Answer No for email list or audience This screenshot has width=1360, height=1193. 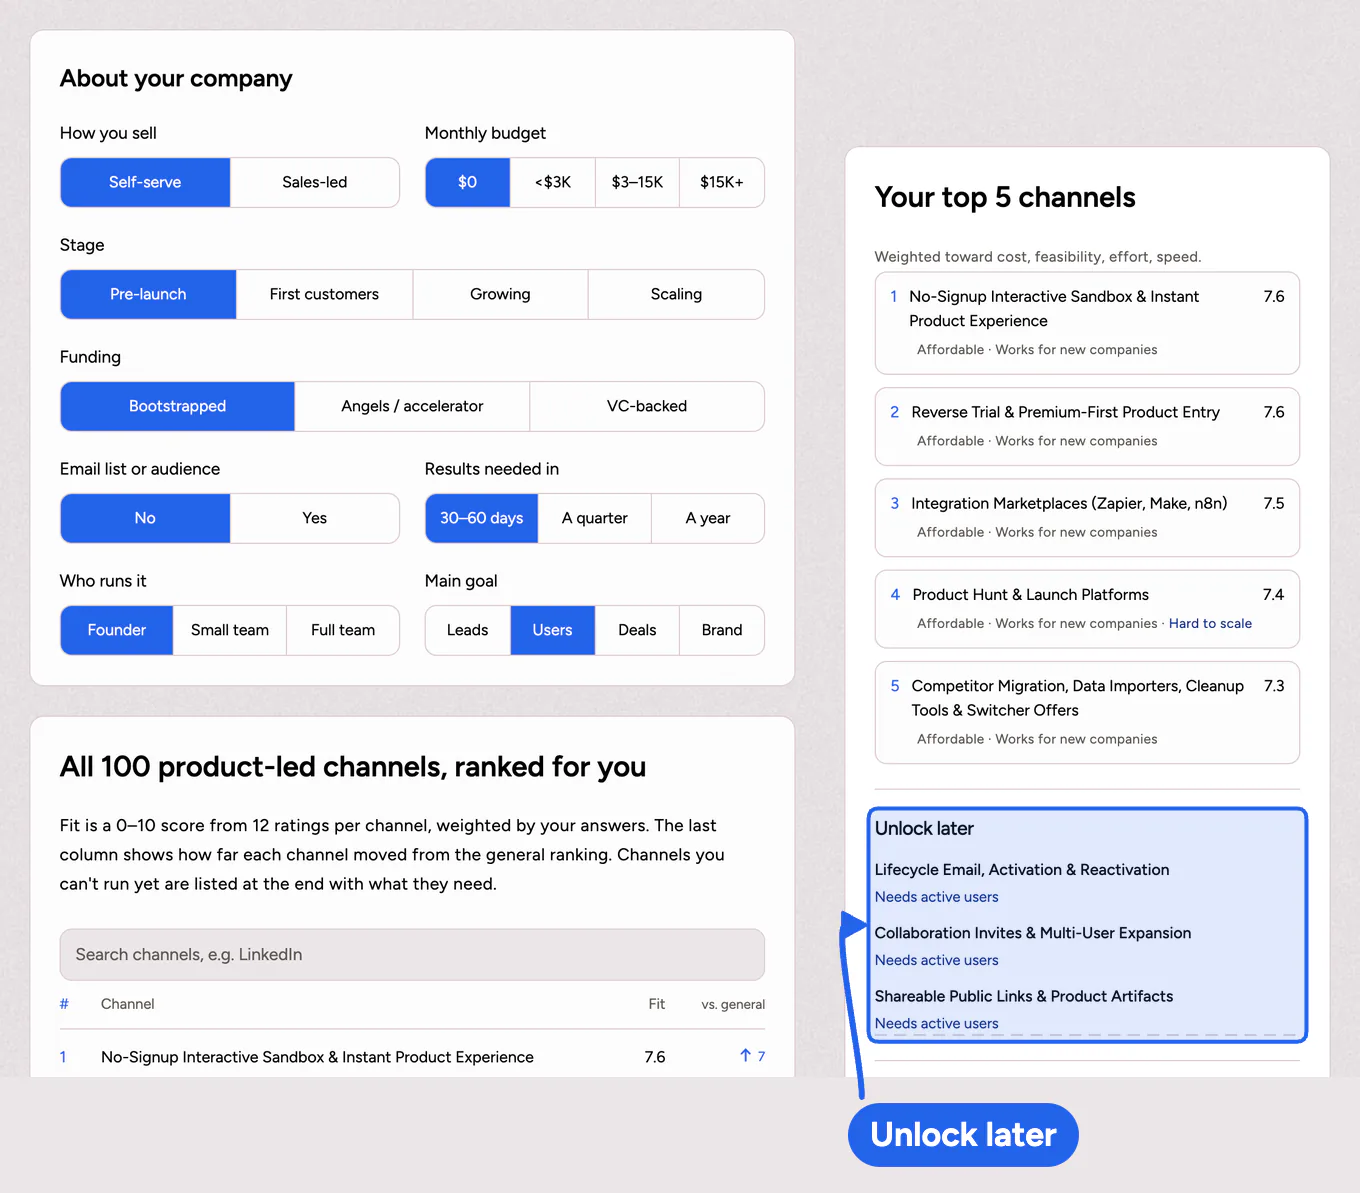click(x=145, y=518)
